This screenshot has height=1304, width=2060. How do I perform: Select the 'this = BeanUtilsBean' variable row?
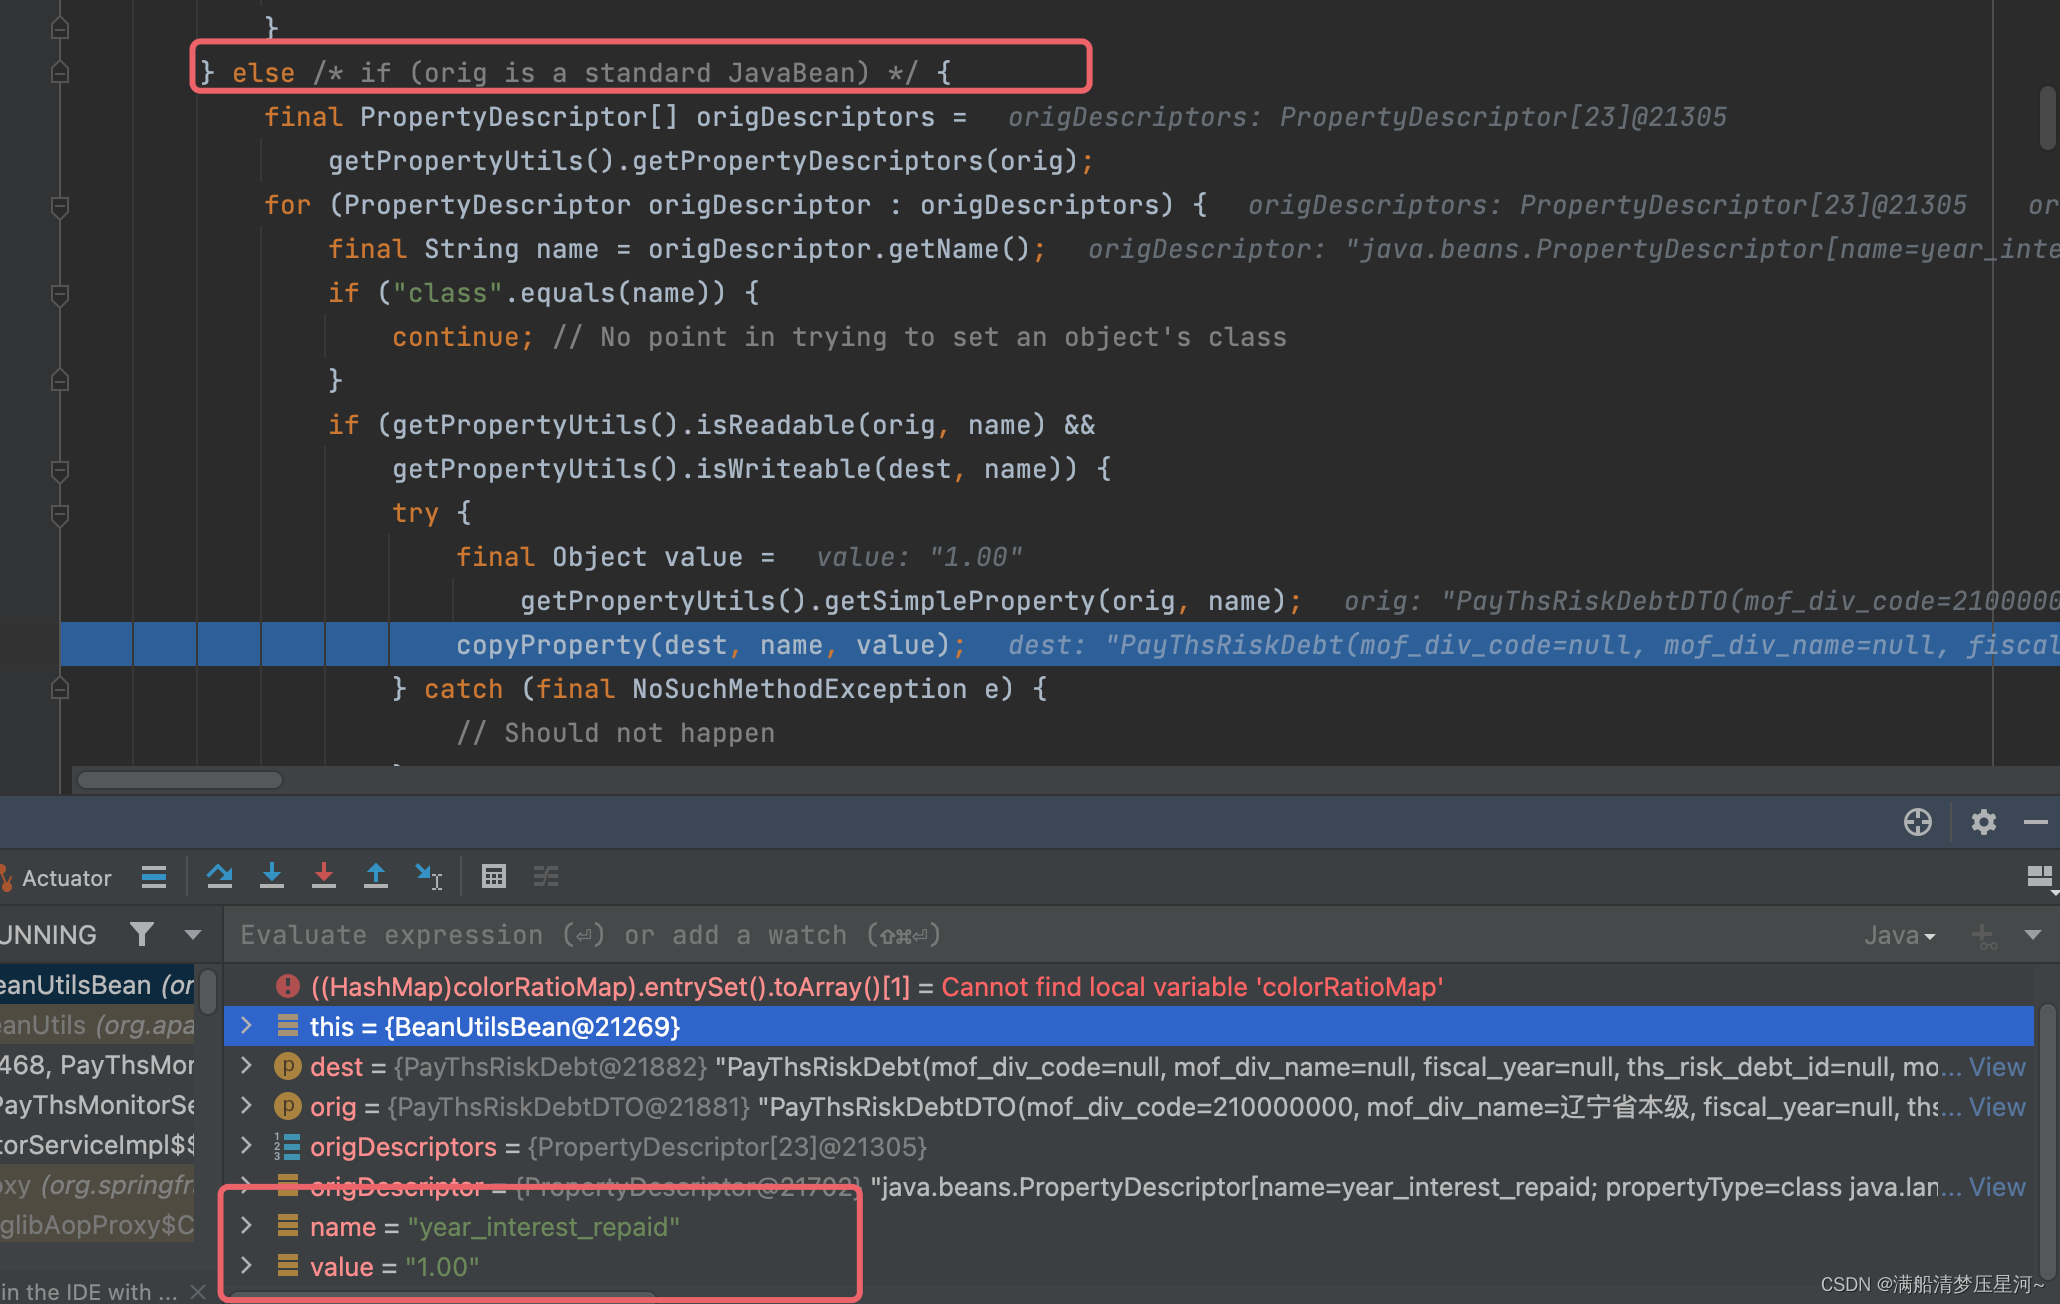[x=494, y=1027]
